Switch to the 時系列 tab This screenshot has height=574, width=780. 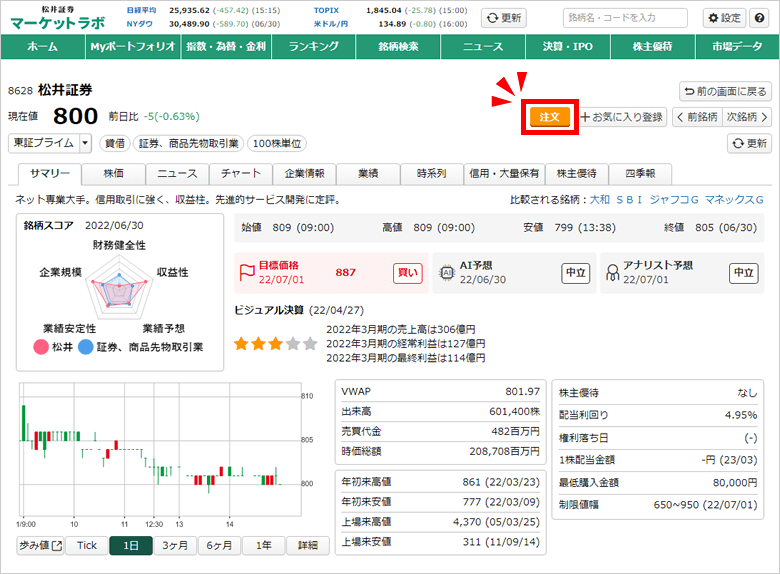coord(432,174)
